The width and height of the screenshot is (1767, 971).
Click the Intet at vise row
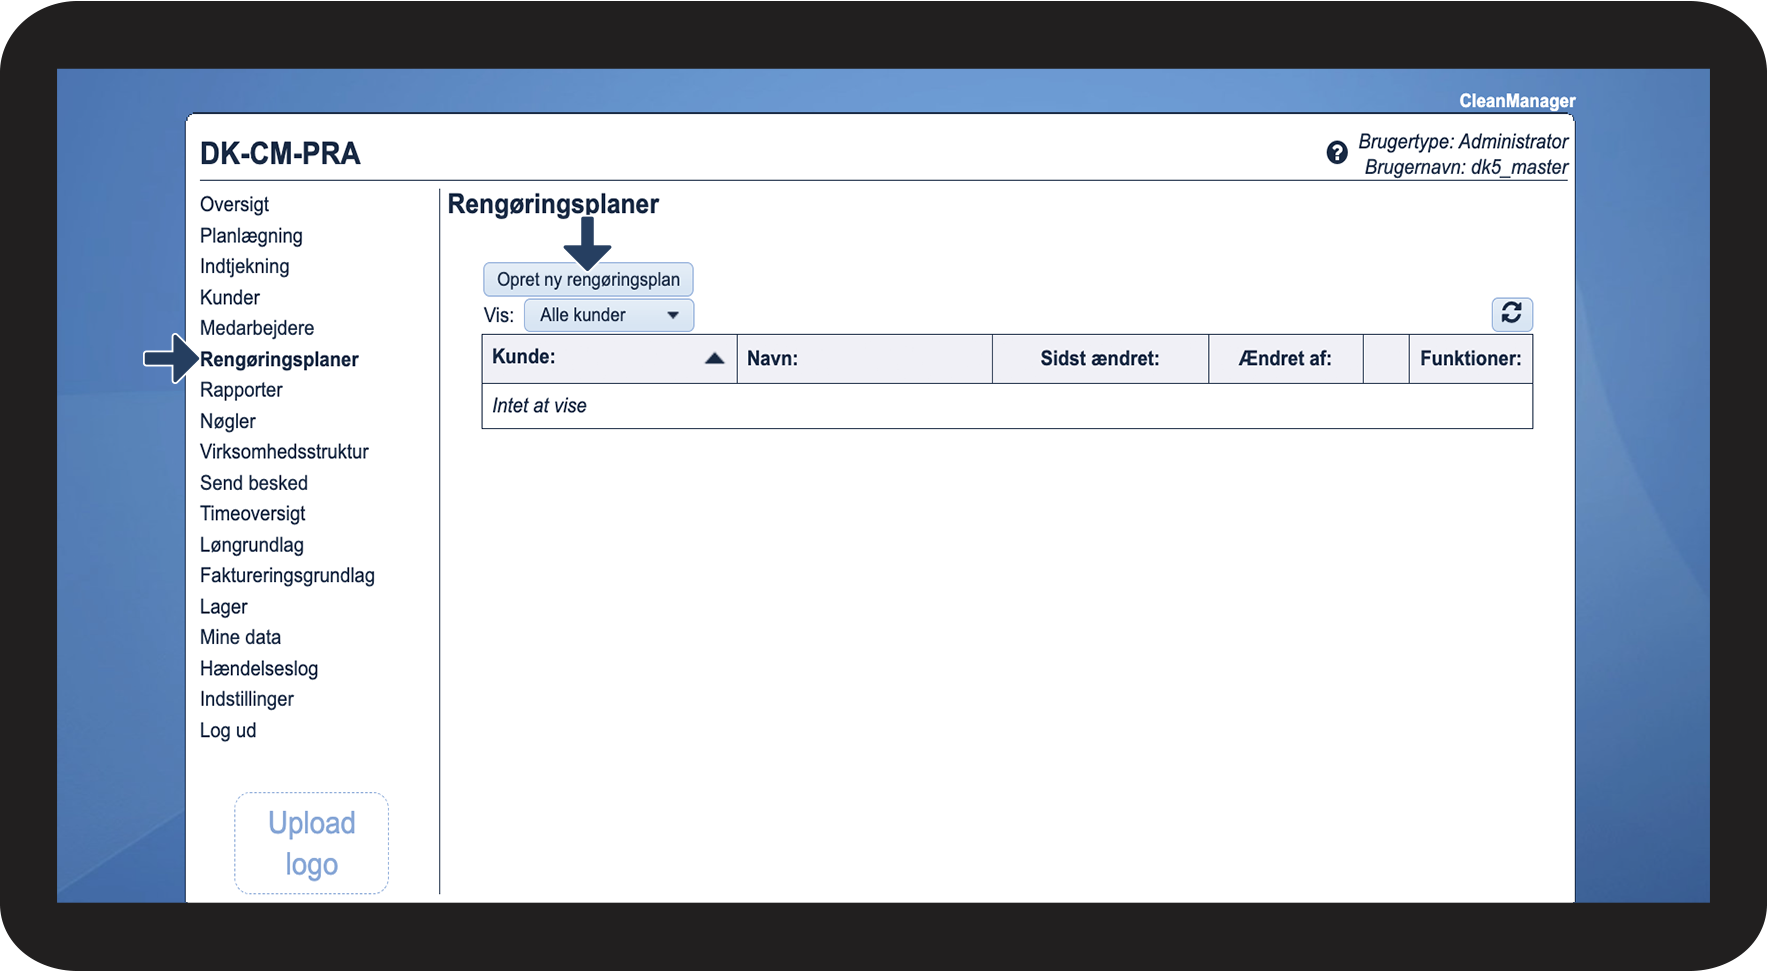click(1007, 406)
